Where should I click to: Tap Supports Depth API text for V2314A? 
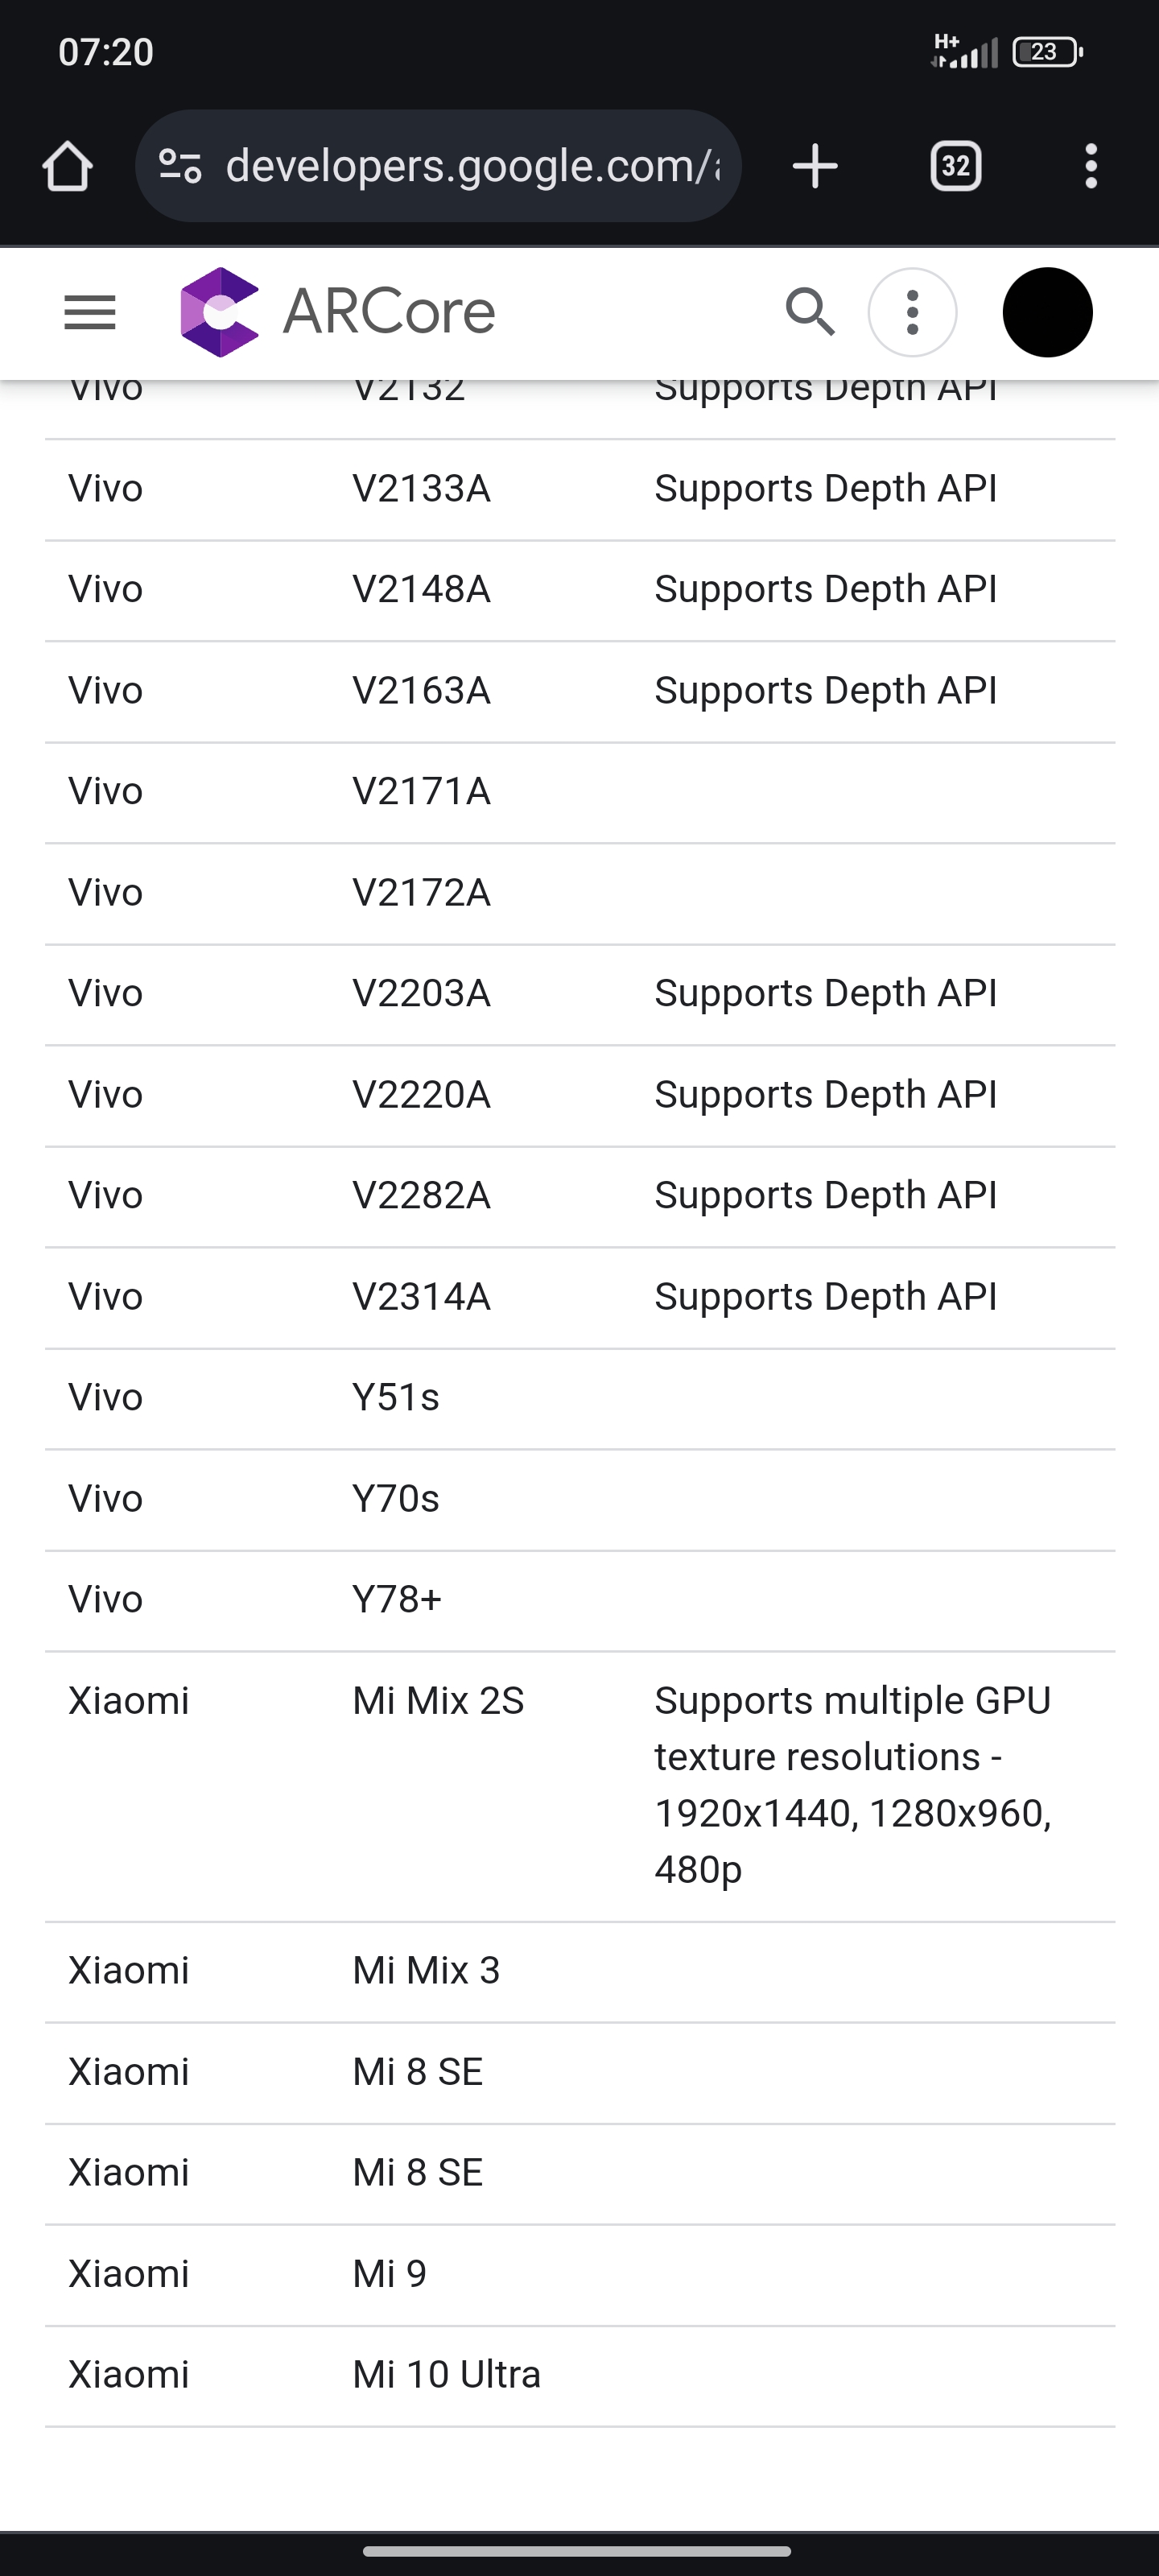coord(825,1297)
